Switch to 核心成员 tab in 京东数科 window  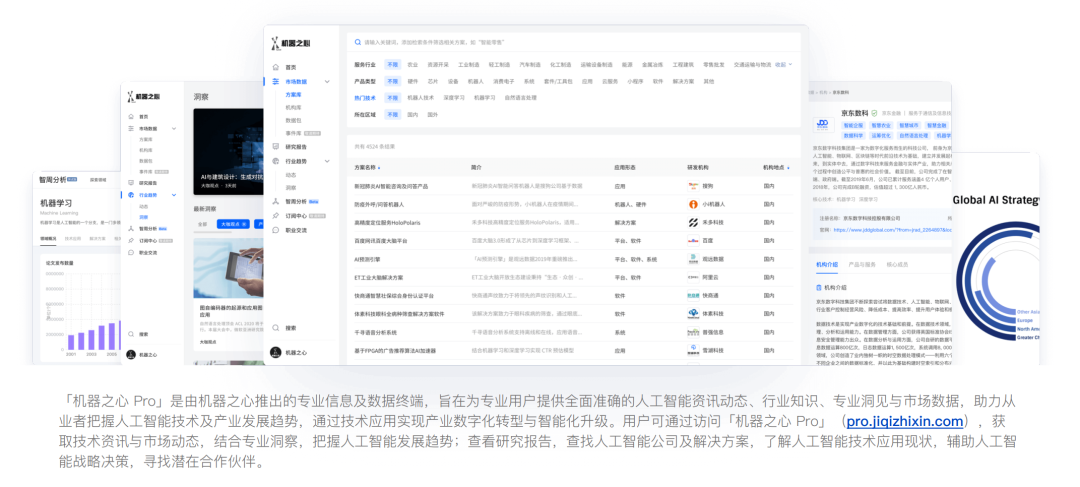click(897, 265)
